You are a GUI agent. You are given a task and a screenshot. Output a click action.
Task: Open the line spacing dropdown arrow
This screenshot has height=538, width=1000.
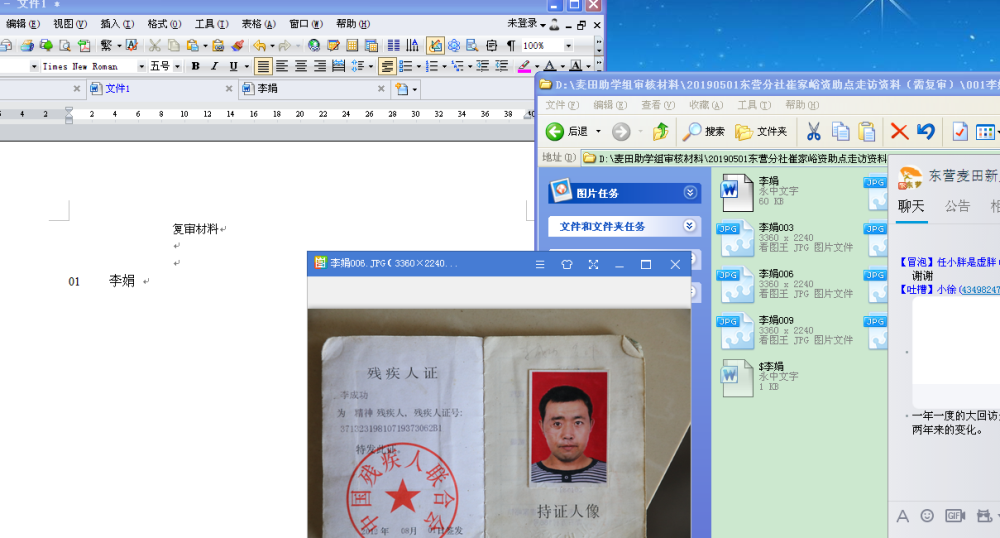coord(371,66)
